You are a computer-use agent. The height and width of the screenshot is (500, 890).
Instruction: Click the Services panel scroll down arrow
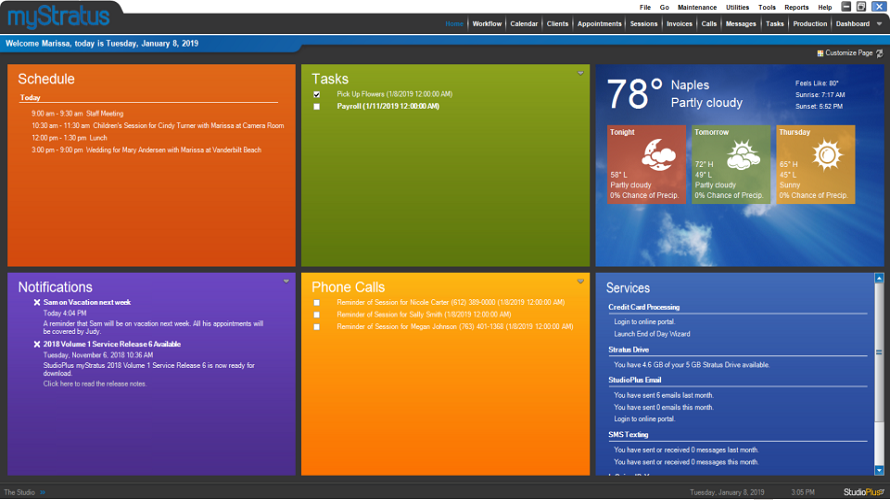tap(879, 470)
